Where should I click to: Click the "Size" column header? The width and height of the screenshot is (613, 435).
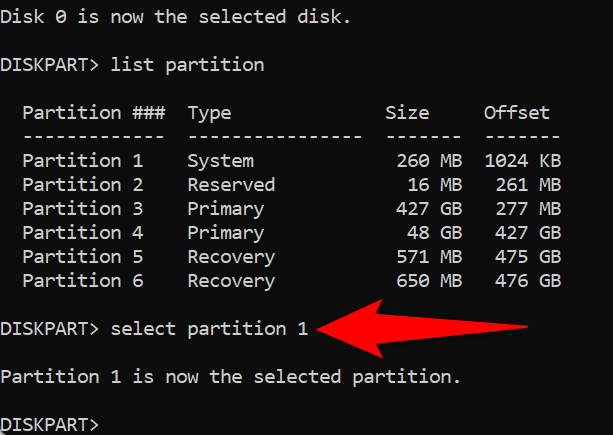(407, 113)
